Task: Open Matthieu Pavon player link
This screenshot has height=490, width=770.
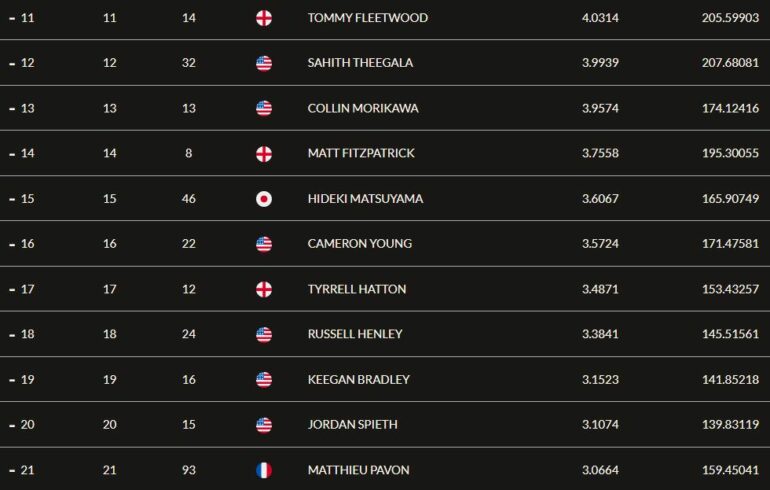Action: (x=358, y=470)
